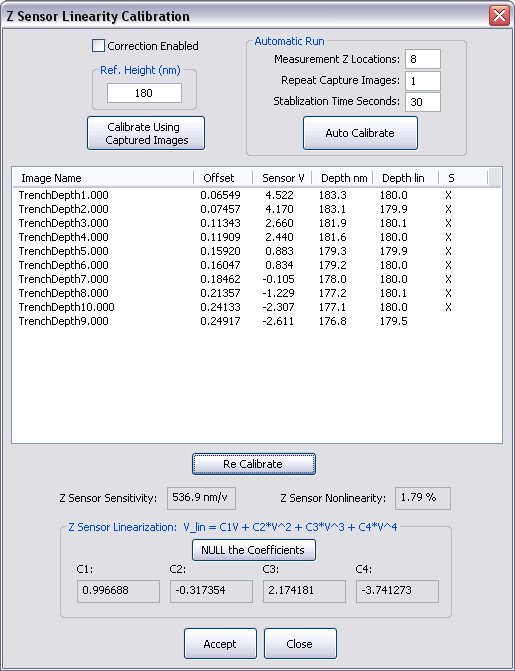Toggle the X mark for TrenchDepth5.000
515x671 pixels.
[448, 251]
